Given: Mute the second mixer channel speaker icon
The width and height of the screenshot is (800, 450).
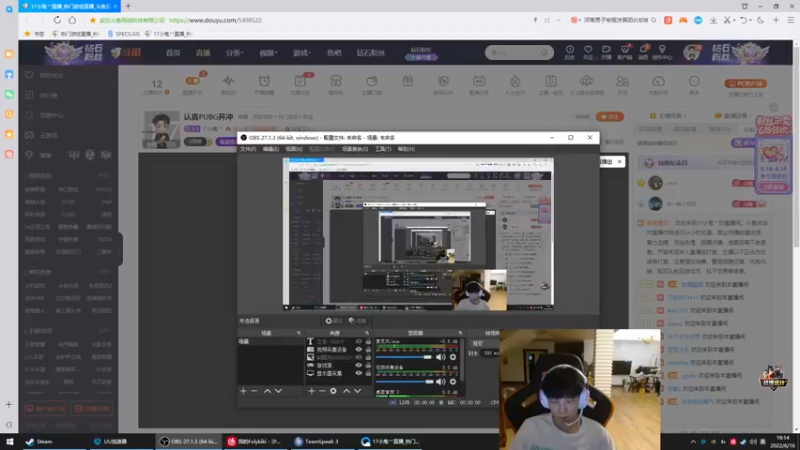Looking at the screenshot, I should (x=441, y=382).
